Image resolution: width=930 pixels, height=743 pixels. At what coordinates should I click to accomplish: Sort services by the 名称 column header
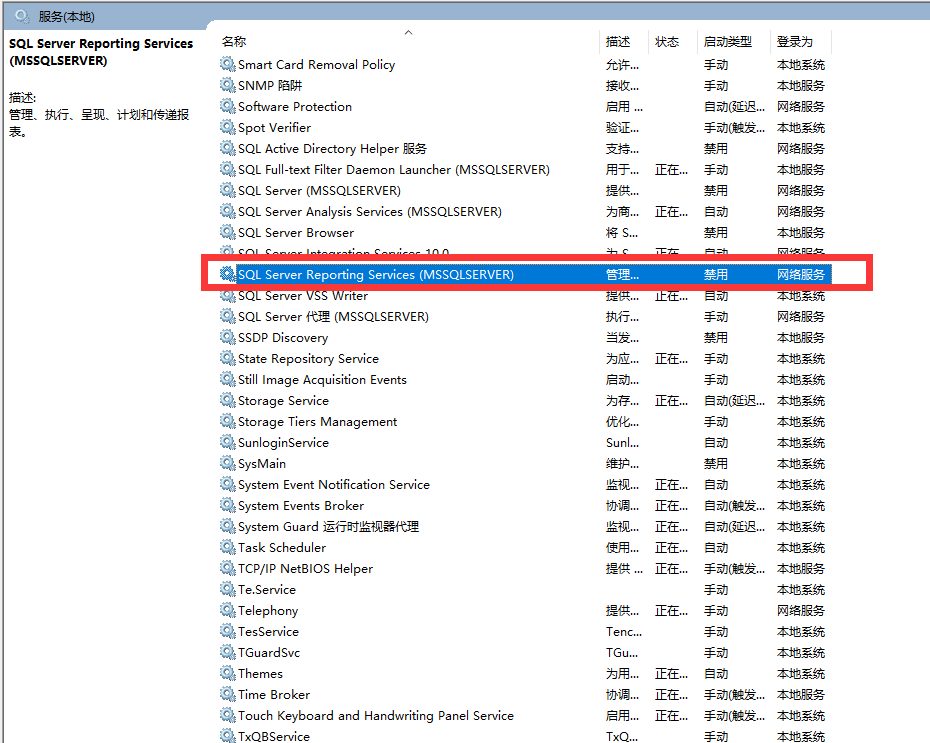tap(234, 42)
